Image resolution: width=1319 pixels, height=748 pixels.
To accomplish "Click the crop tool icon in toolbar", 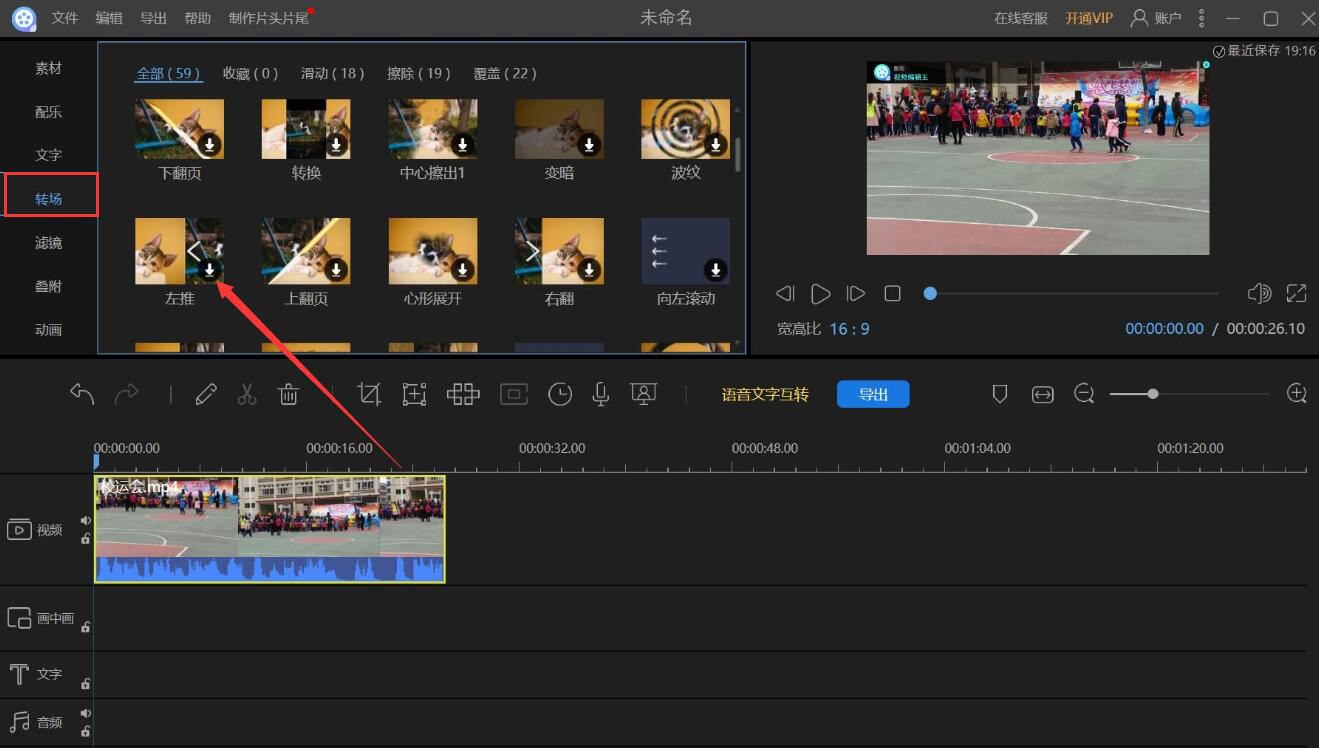I will tap(369, 394).
